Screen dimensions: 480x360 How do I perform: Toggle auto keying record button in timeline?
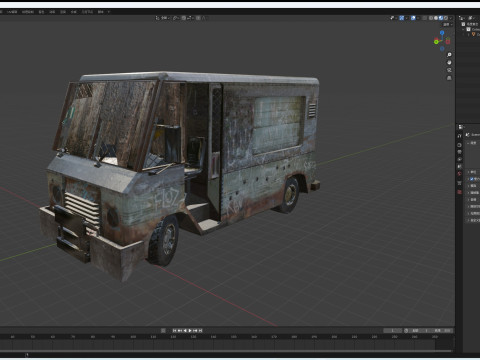click(163, 330)
